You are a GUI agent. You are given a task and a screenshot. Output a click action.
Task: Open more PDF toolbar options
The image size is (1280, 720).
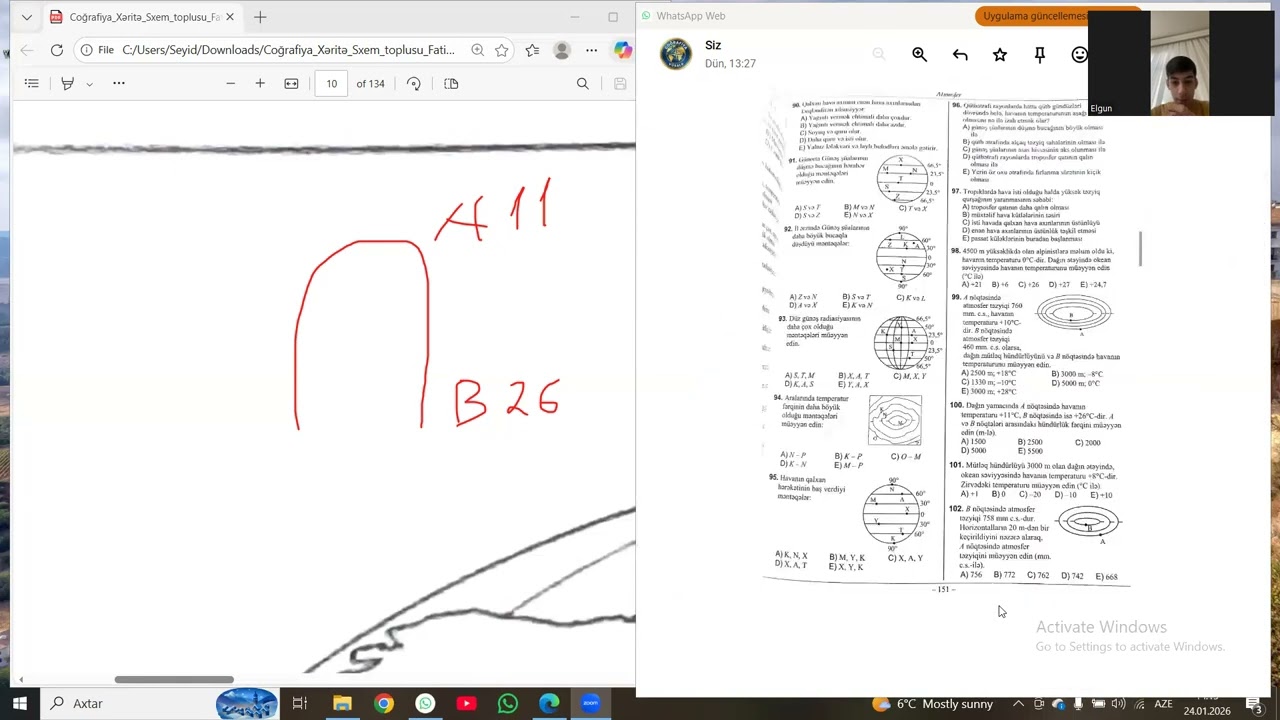(119, 84)
